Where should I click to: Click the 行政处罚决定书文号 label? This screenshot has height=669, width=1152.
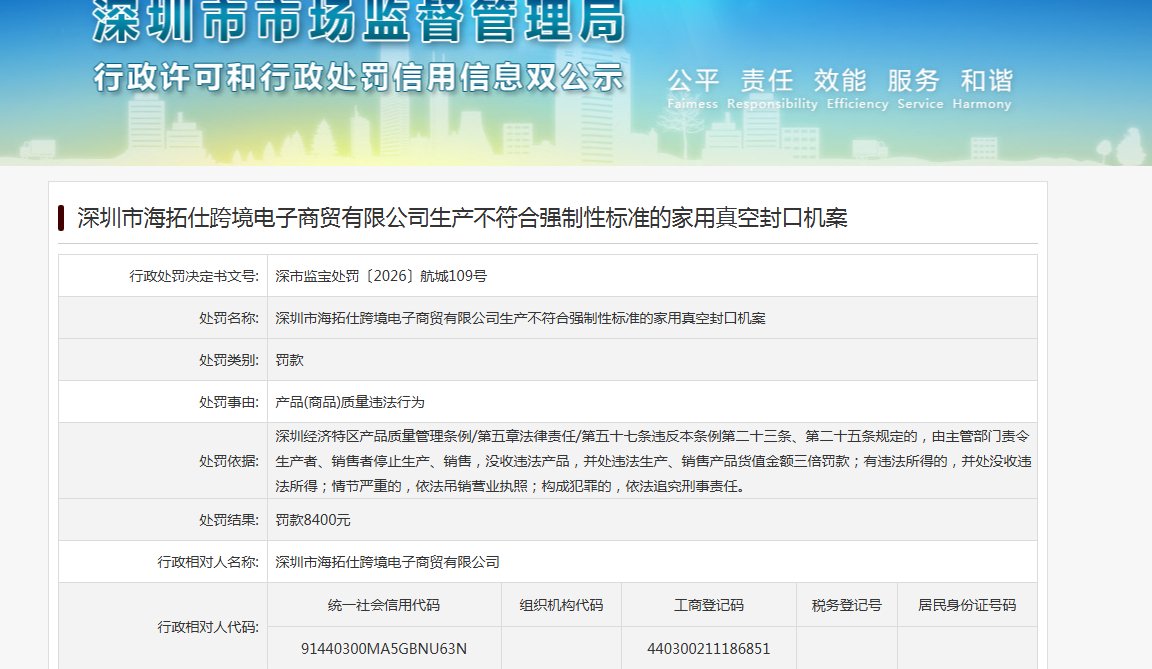coord(194,276)
